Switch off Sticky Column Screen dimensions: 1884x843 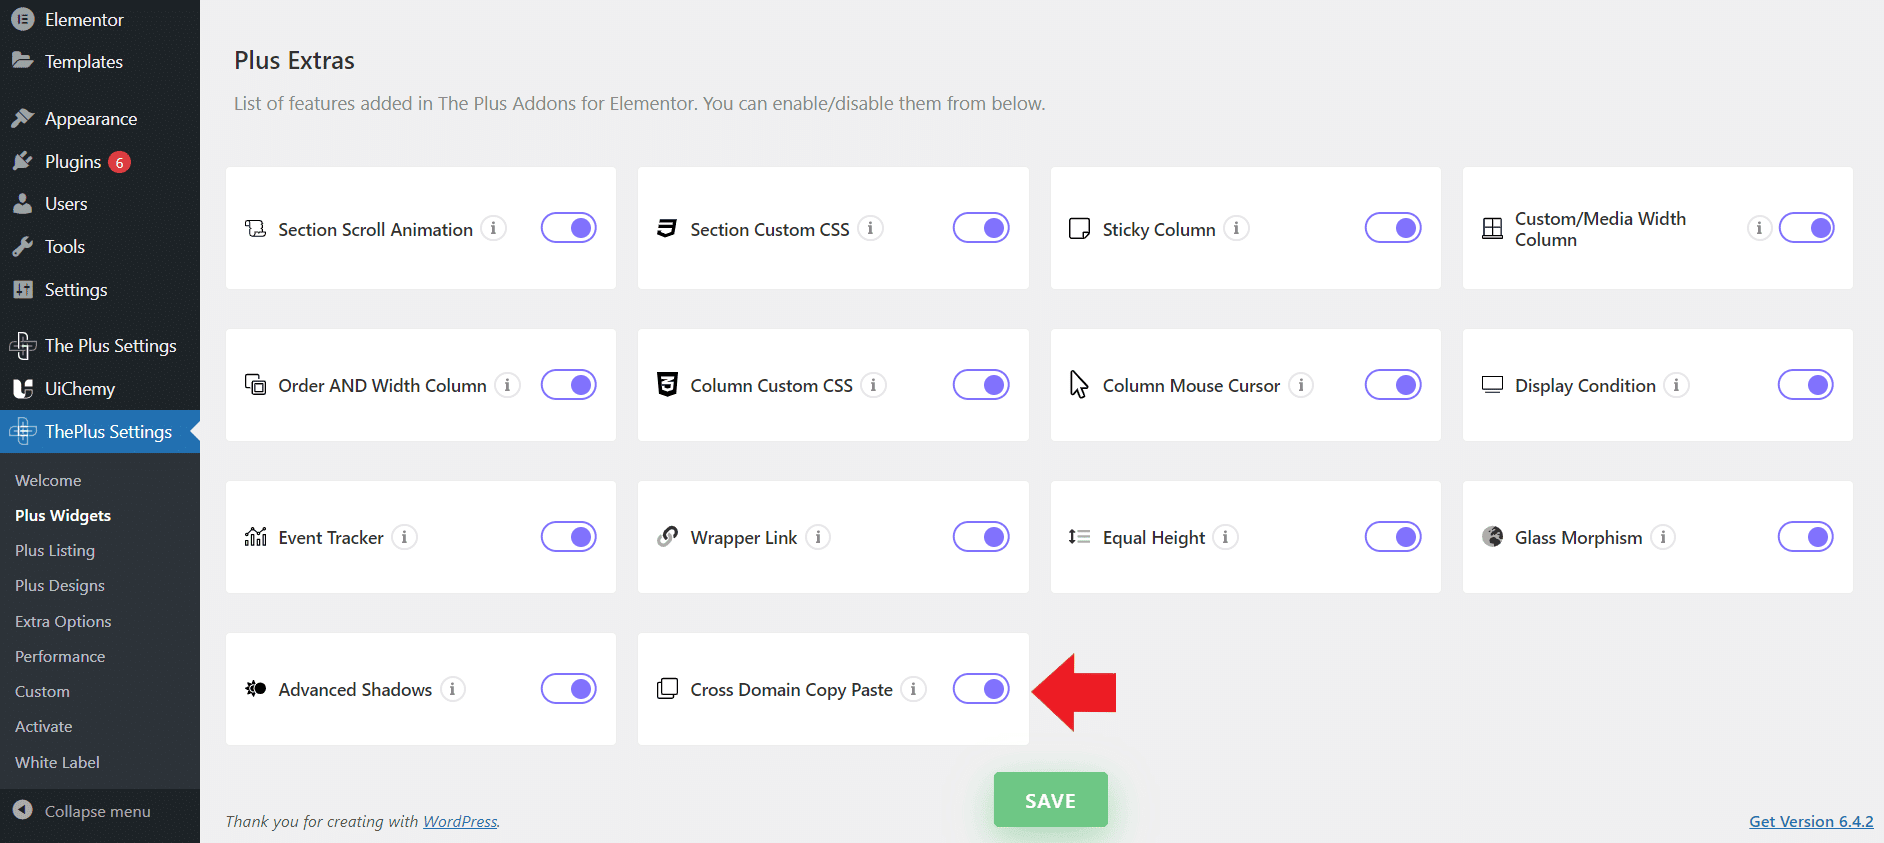tap(1393, 228)
